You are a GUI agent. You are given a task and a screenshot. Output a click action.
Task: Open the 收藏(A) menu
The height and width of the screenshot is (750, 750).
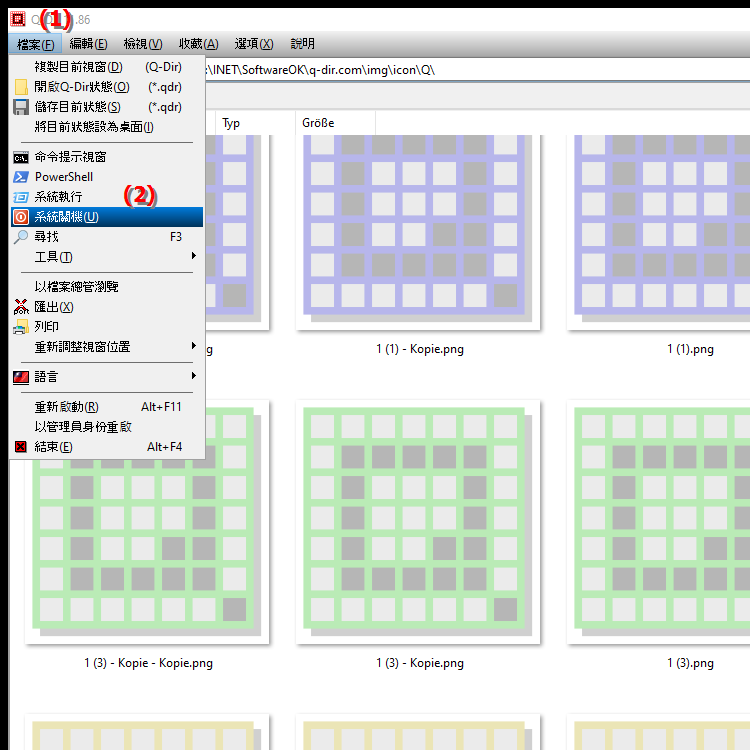[x=199, y=44]
